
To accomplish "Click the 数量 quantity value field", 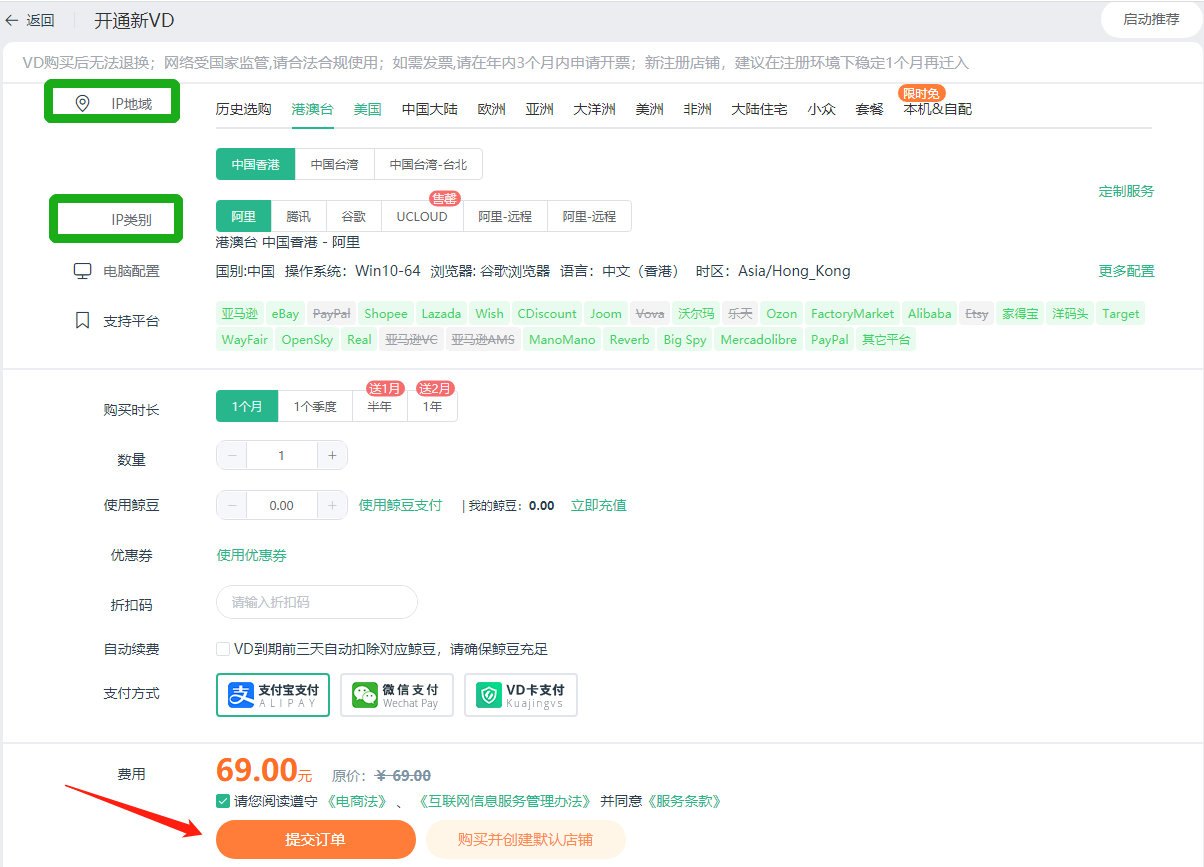I will (x=282, y=455).
